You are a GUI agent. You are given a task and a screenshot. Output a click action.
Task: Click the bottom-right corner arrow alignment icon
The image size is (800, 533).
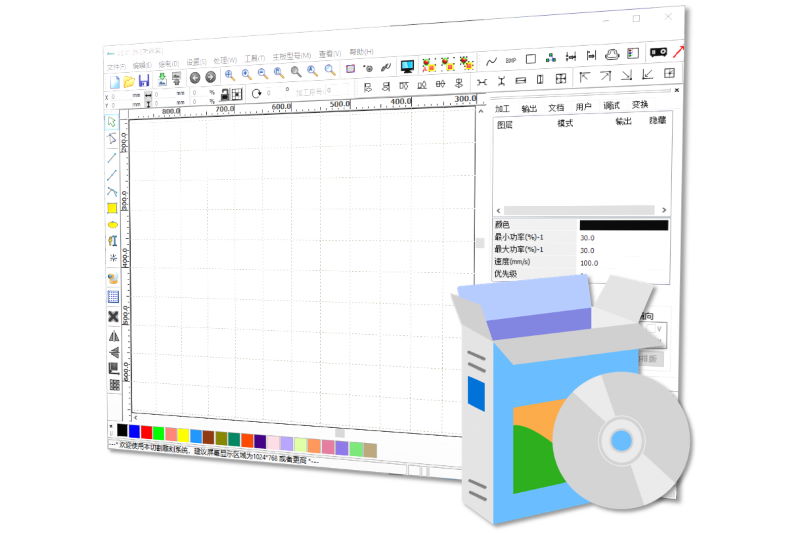[627, 75]
